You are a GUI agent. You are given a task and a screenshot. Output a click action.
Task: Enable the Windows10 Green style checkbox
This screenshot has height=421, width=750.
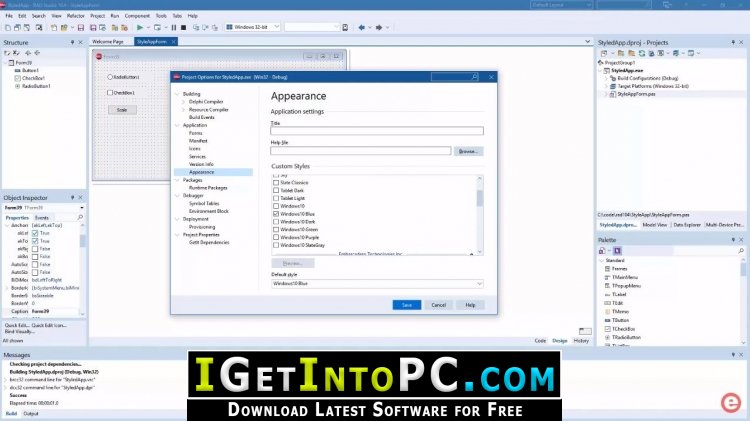(x=276, y=230)
